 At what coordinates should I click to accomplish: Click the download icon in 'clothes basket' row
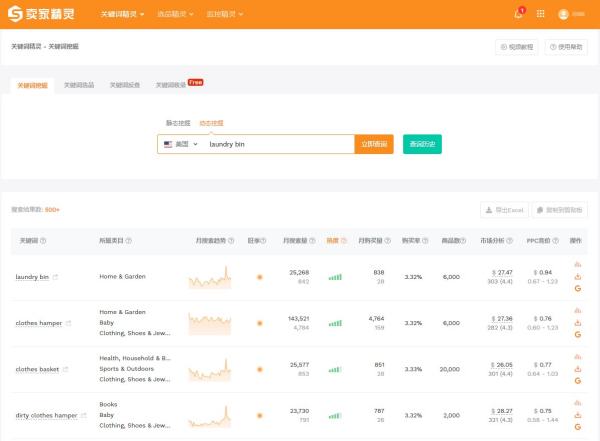[578, 369]
